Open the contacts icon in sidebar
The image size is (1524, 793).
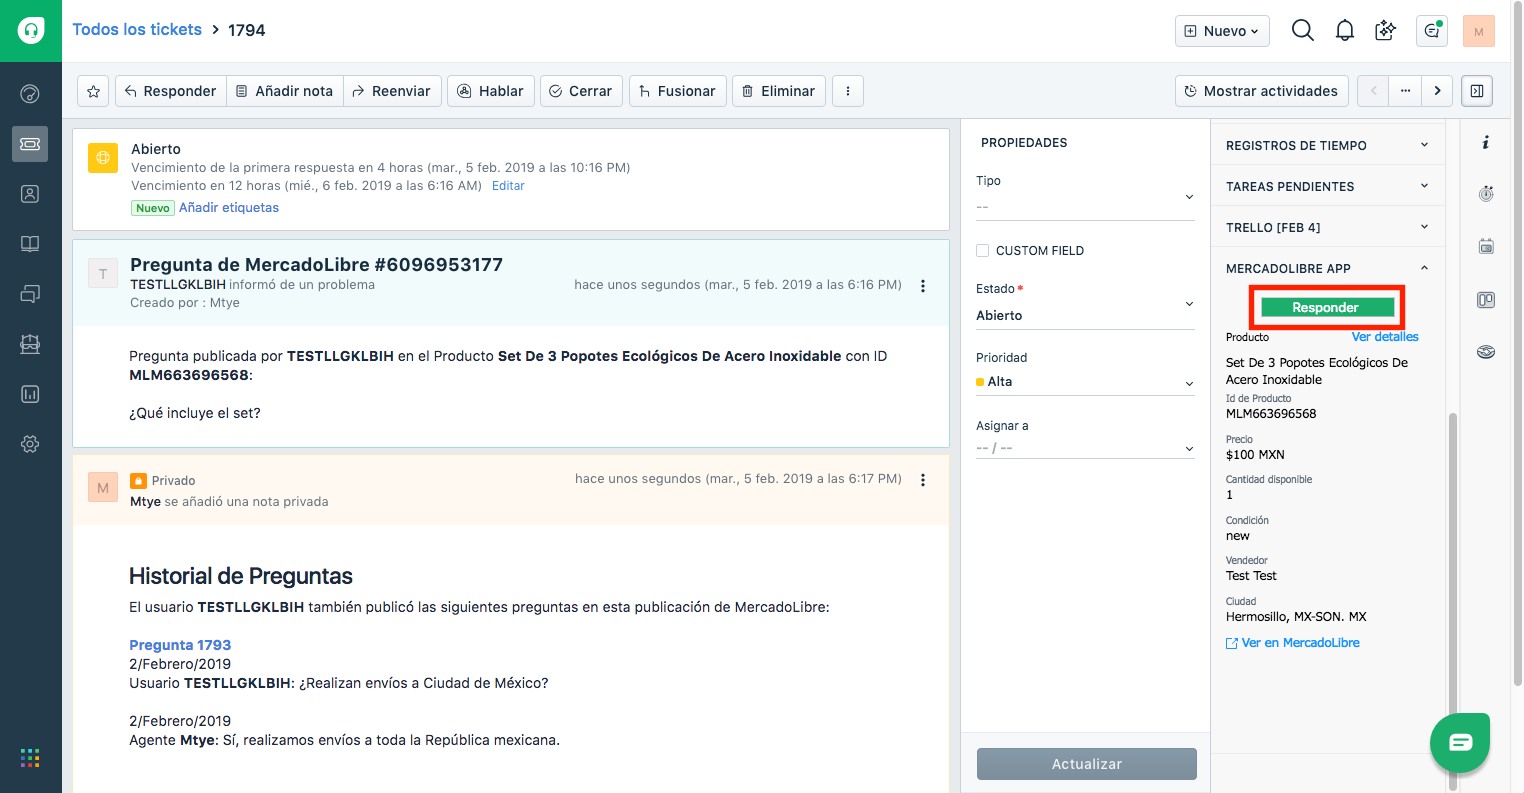coord(30,194)
